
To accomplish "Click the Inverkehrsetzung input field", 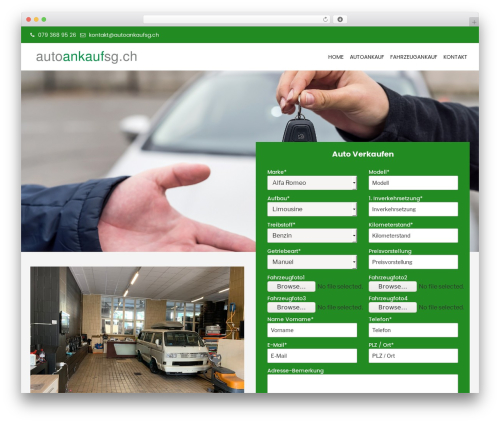I will [413, 209].
